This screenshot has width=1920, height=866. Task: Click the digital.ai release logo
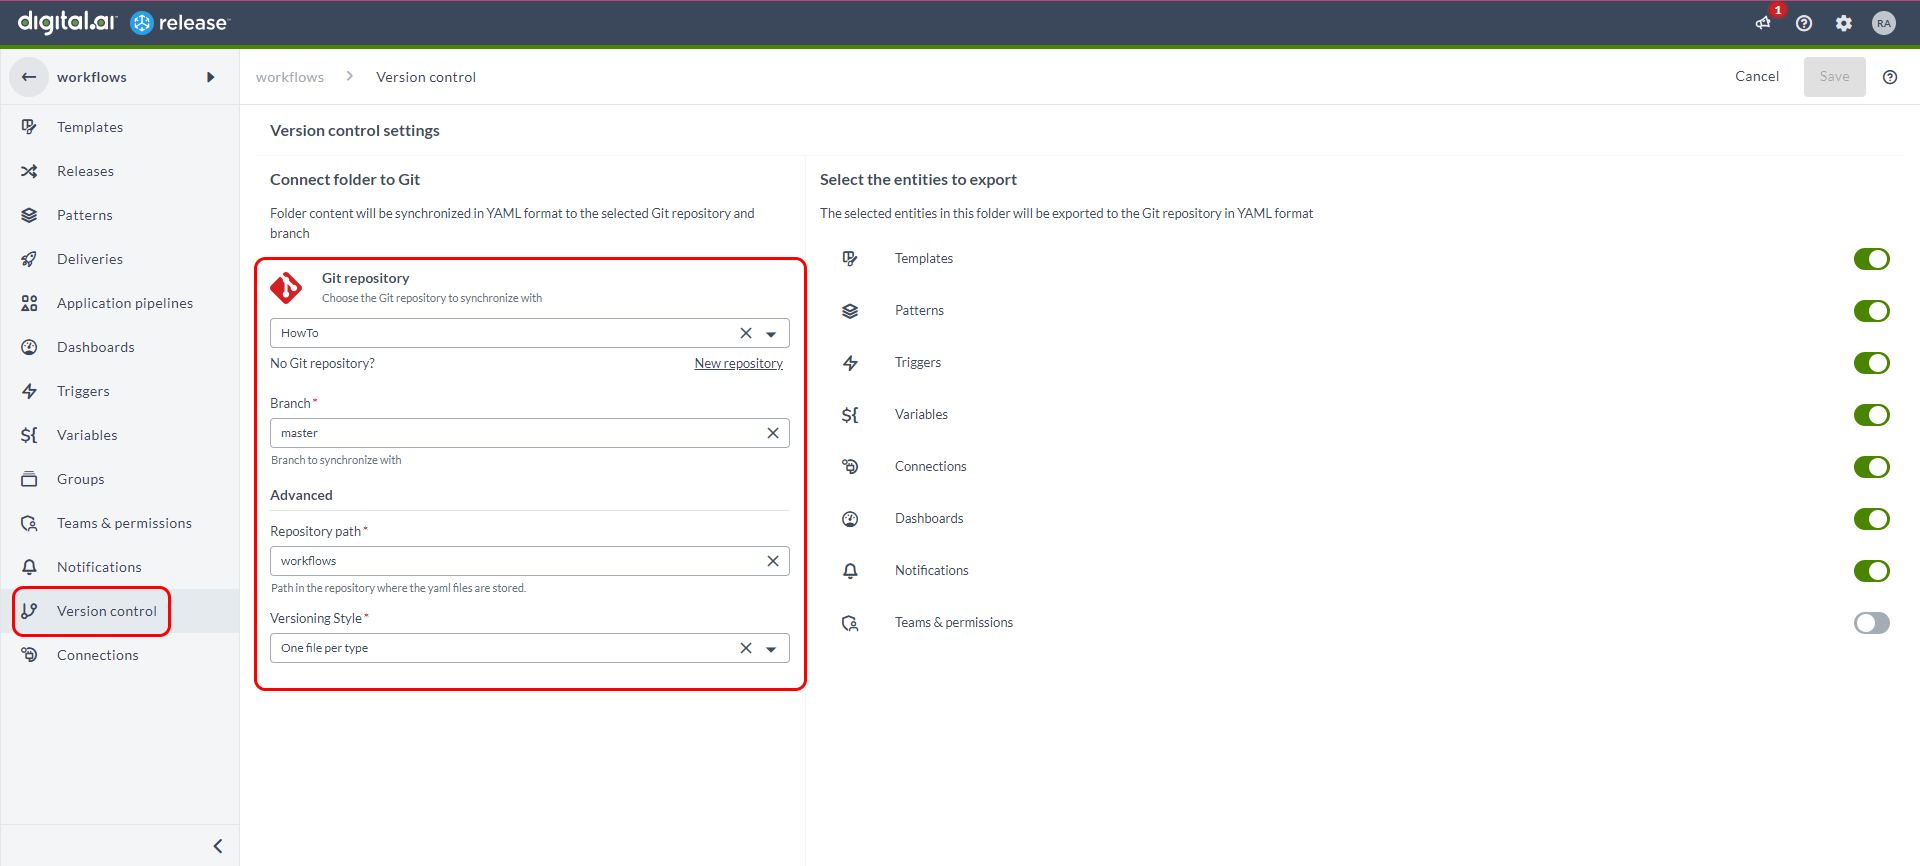click(x=124, y=22)
